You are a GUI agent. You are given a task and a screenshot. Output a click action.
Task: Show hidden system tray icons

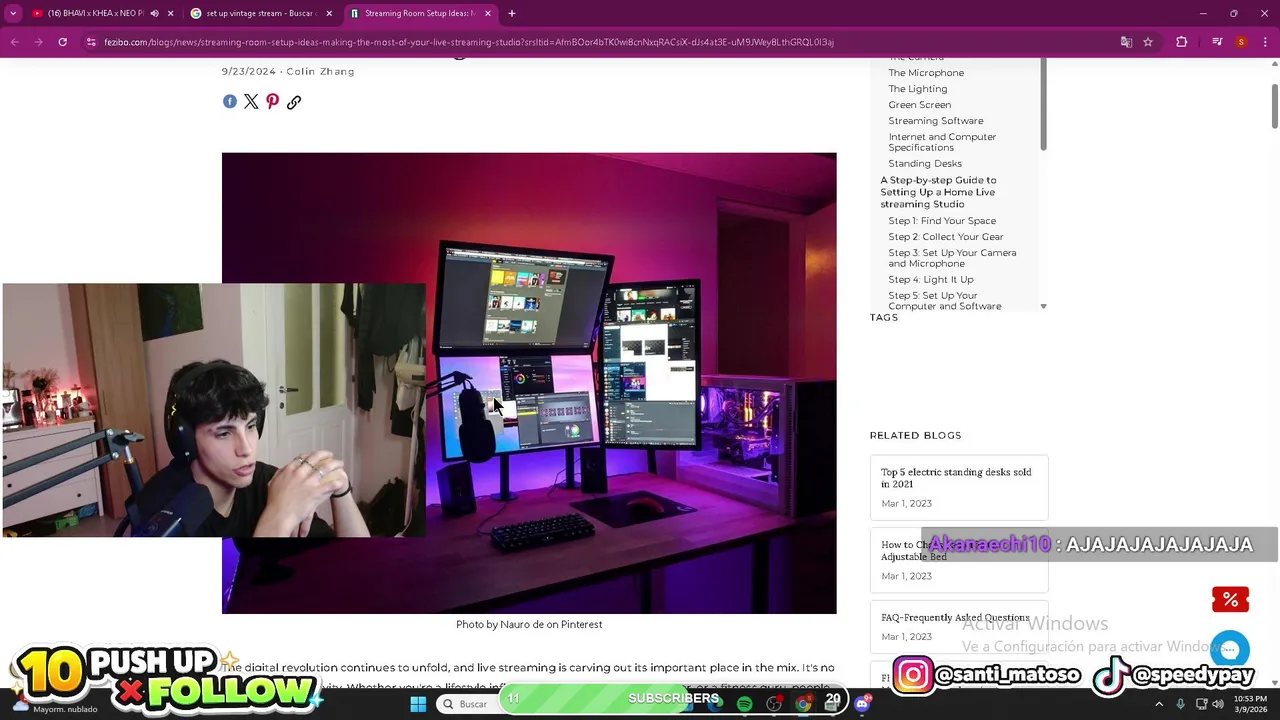[x=1159, y=704]
